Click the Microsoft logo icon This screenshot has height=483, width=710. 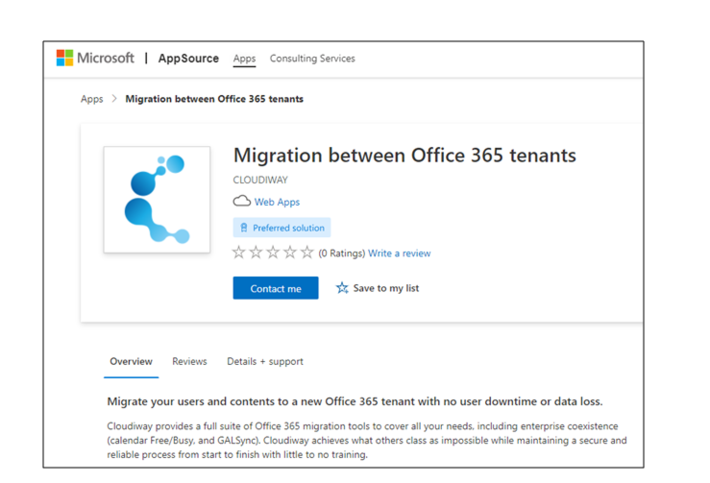pyautogui.click(x=65, y=58)
